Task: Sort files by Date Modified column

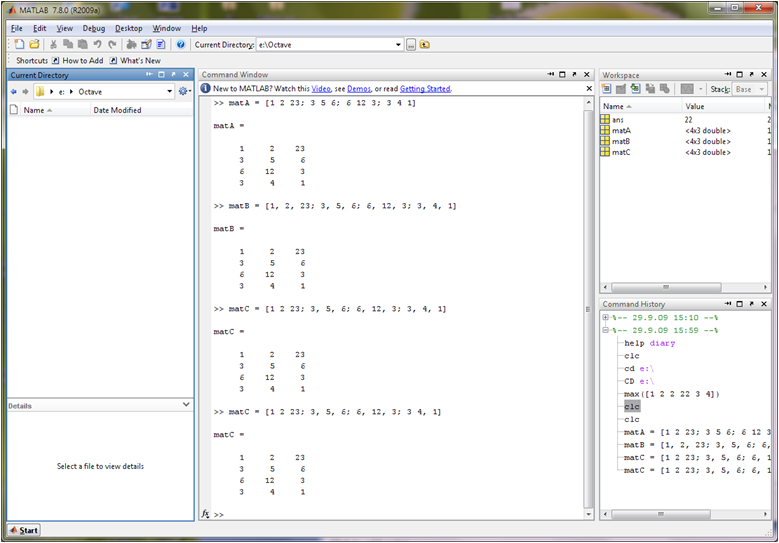Action: click(x=141, y=110)
